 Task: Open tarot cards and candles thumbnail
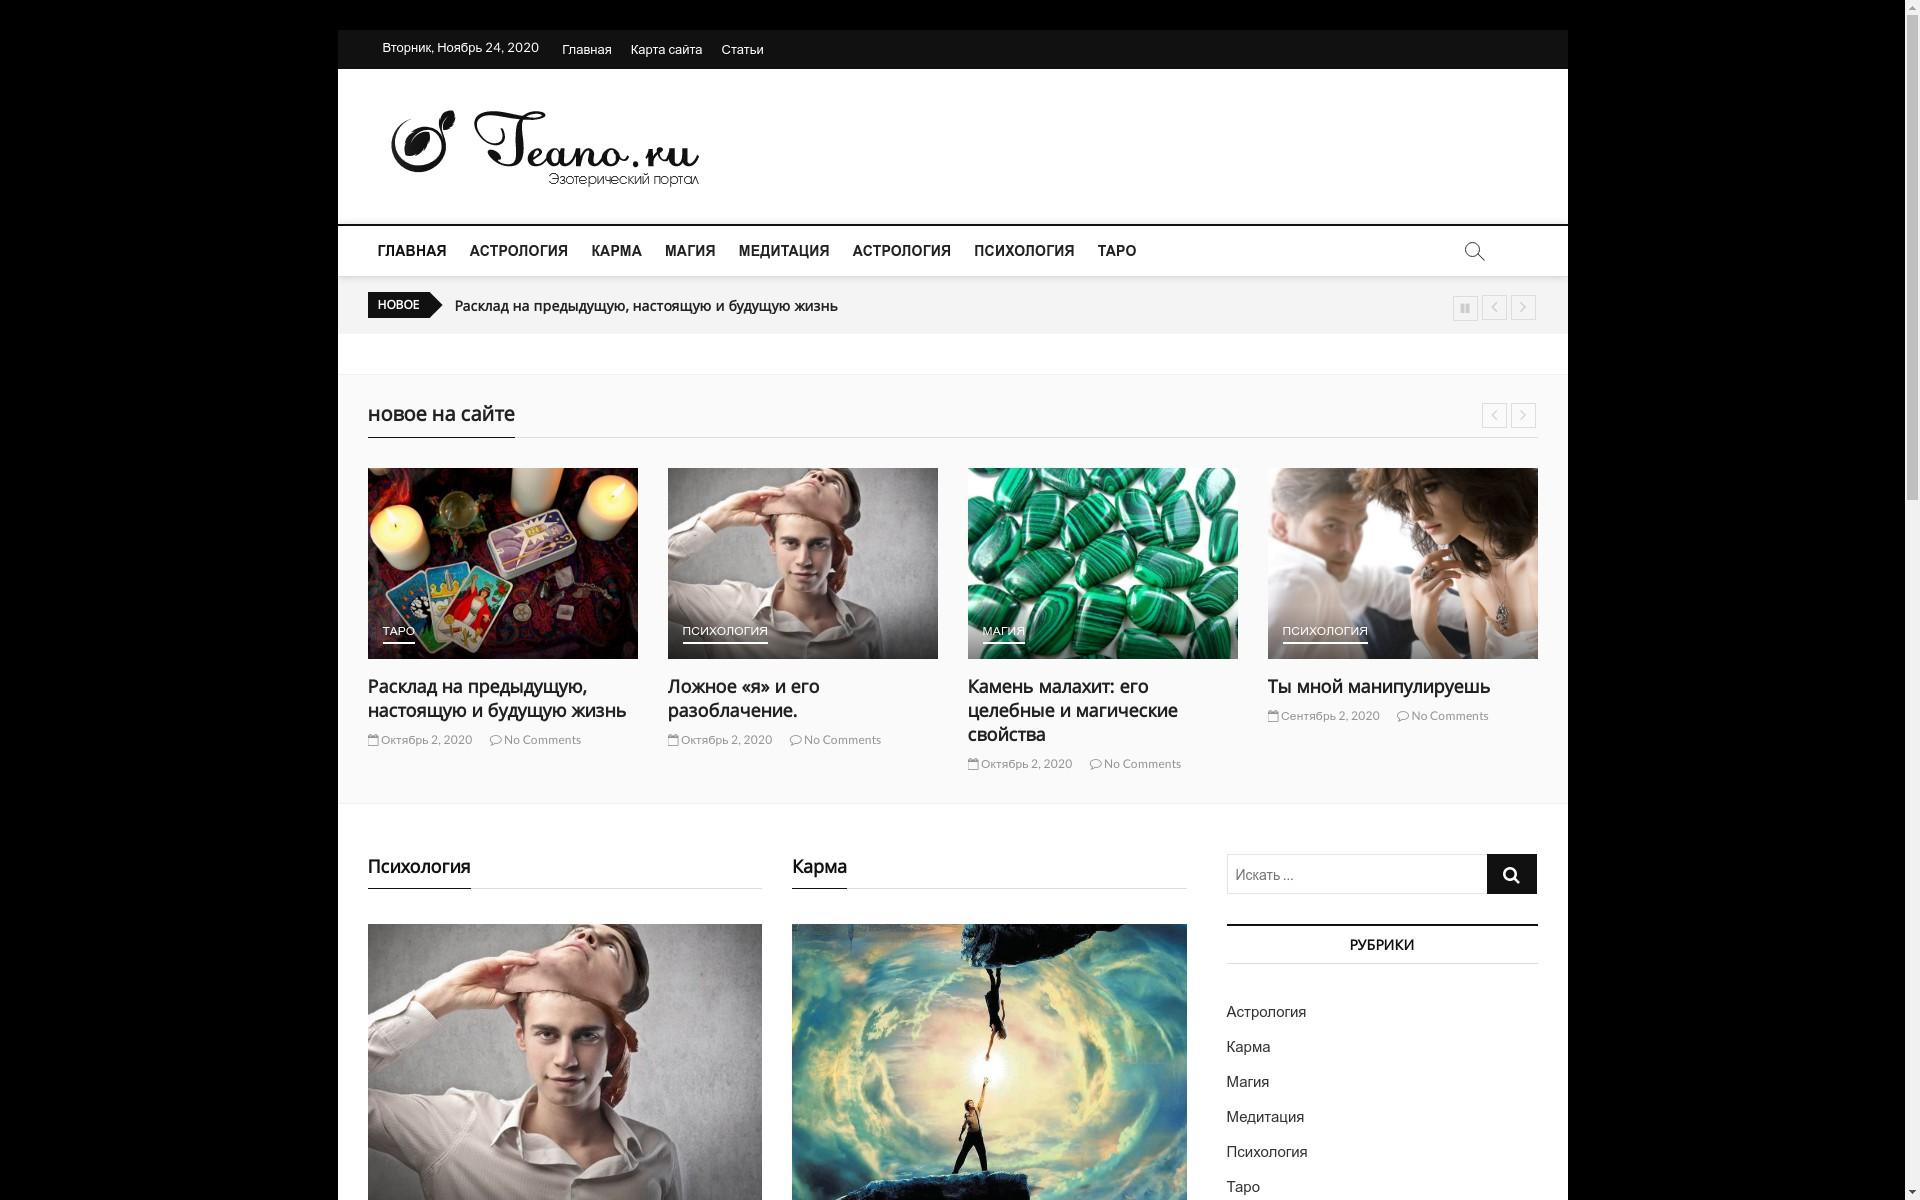(502, 563)
